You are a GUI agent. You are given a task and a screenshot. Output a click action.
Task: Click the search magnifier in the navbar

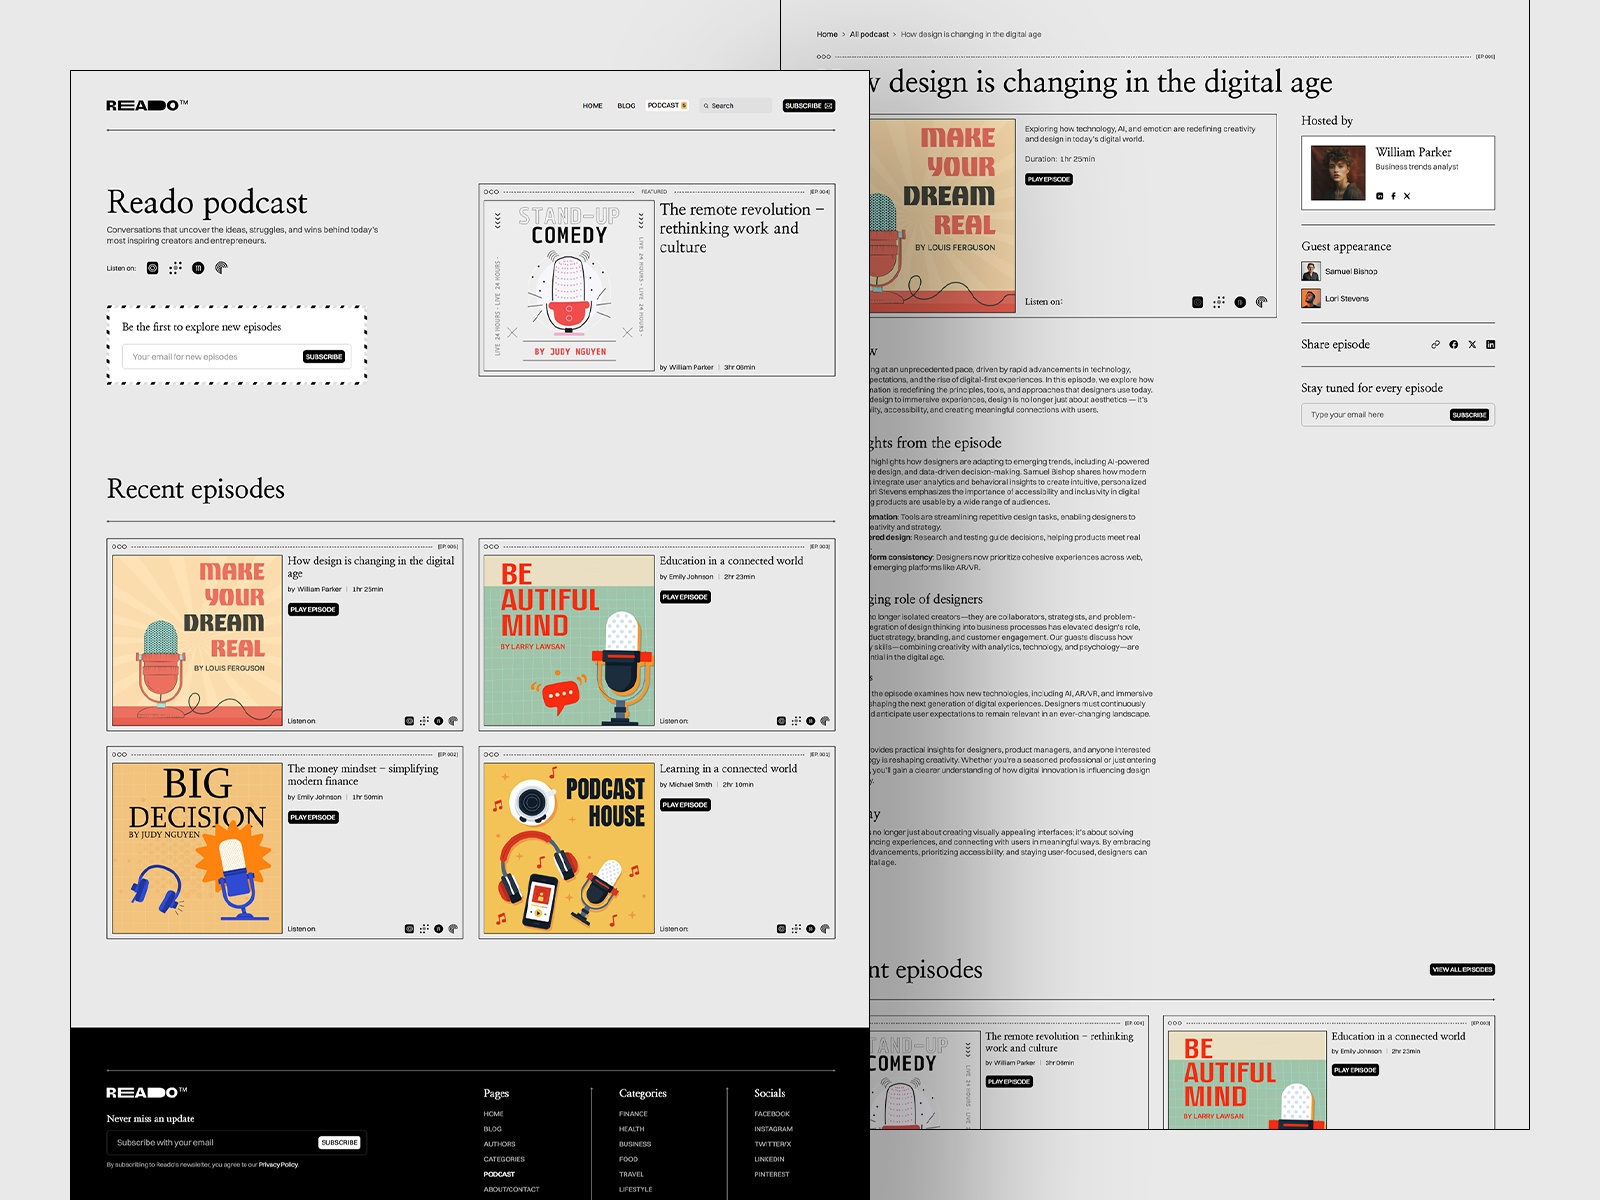[707, 105]
